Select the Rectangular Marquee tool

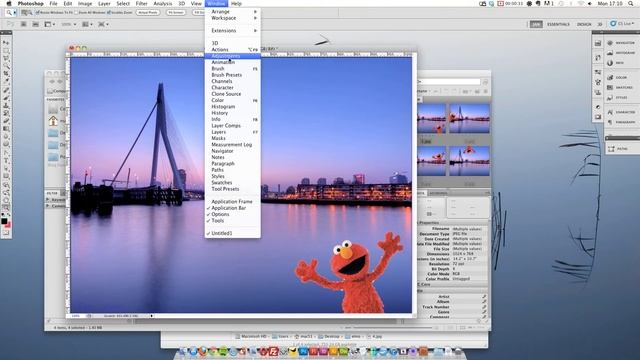coord(6,51)
